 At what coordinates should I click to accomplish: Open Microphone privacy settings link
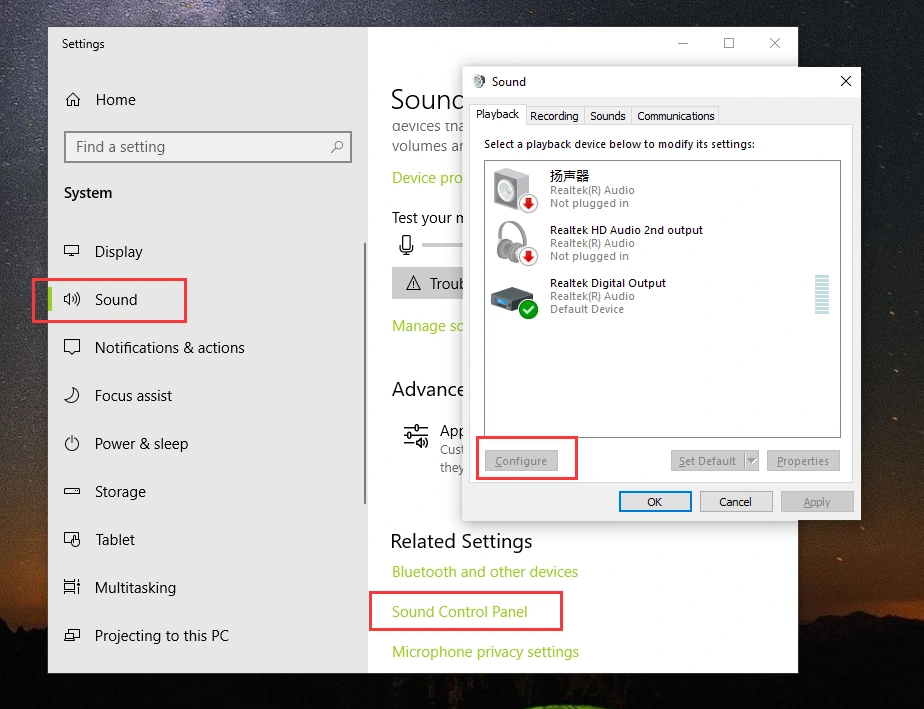(486, 652)
